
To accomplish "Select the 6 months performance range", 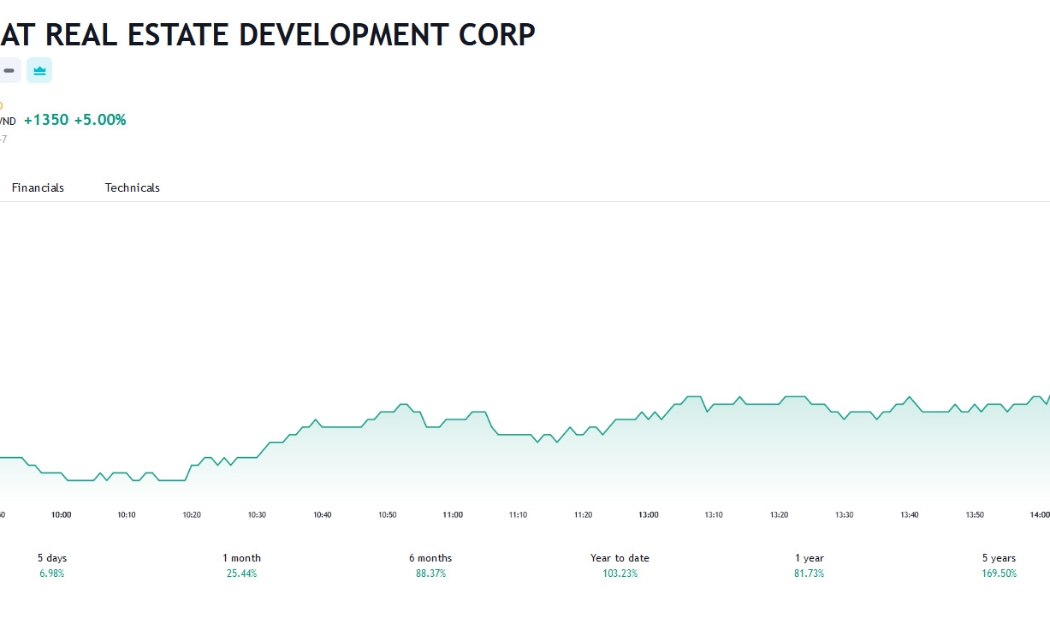I will [431, 565].
